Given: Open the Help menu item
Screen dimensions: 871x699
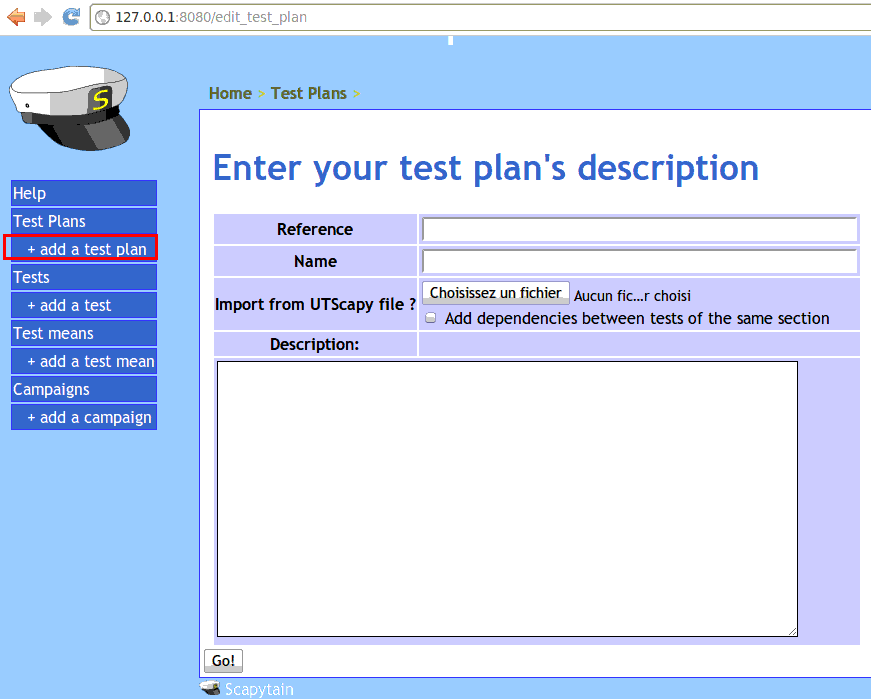Looking at the screenshot, I should point(84,193).
